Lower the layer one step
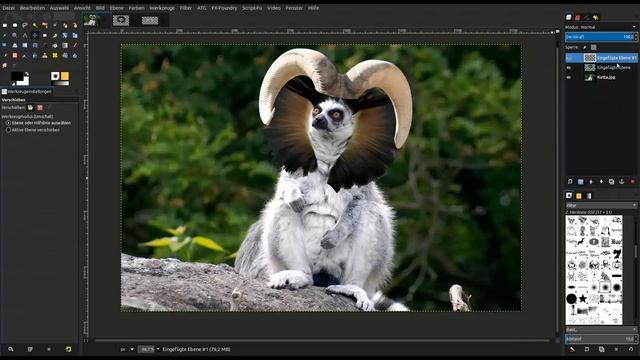 click(x=601, y=182)
